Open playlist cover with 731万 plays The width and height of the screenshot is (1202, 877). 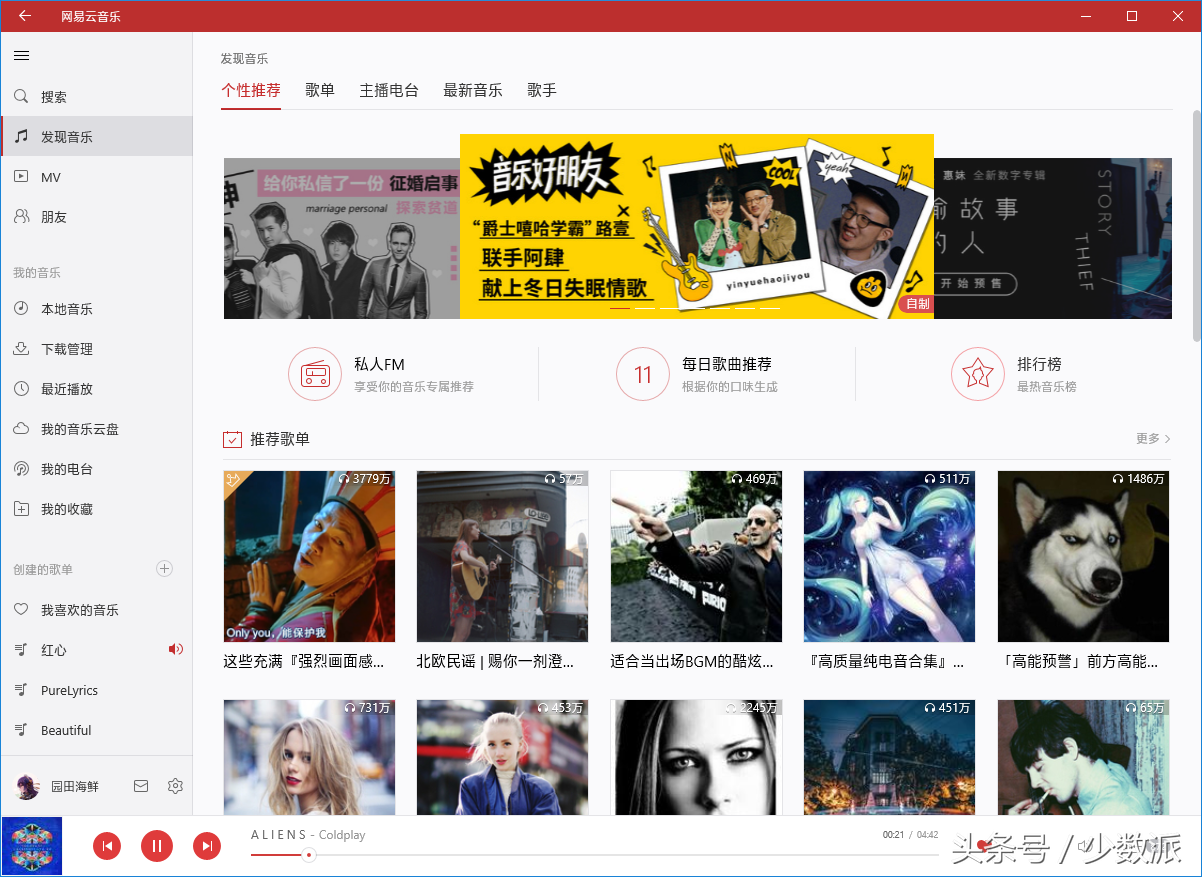point(309,757)
